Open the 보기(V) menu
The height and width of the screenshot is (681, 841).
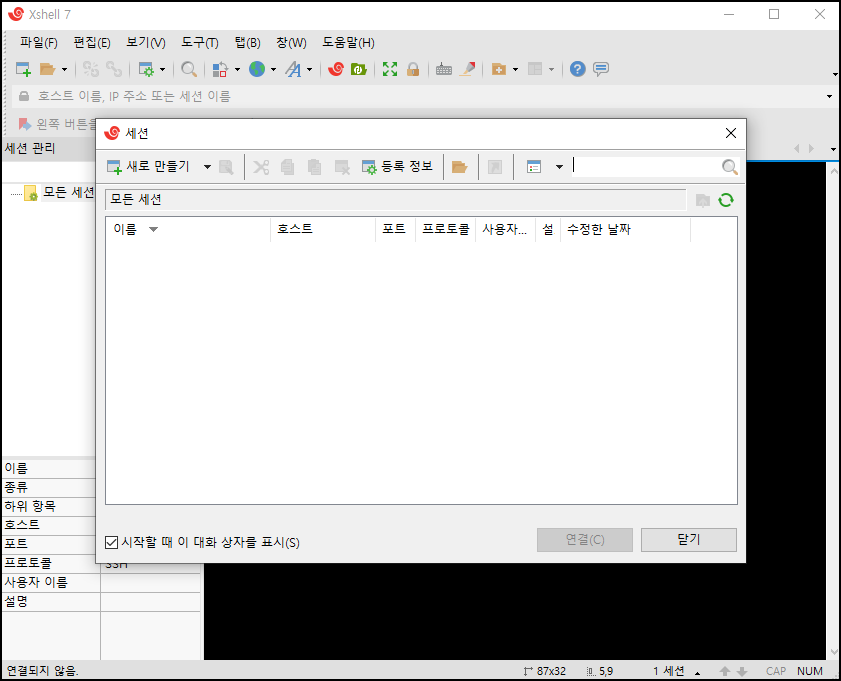pyautogui.click(x=146, y=42)
